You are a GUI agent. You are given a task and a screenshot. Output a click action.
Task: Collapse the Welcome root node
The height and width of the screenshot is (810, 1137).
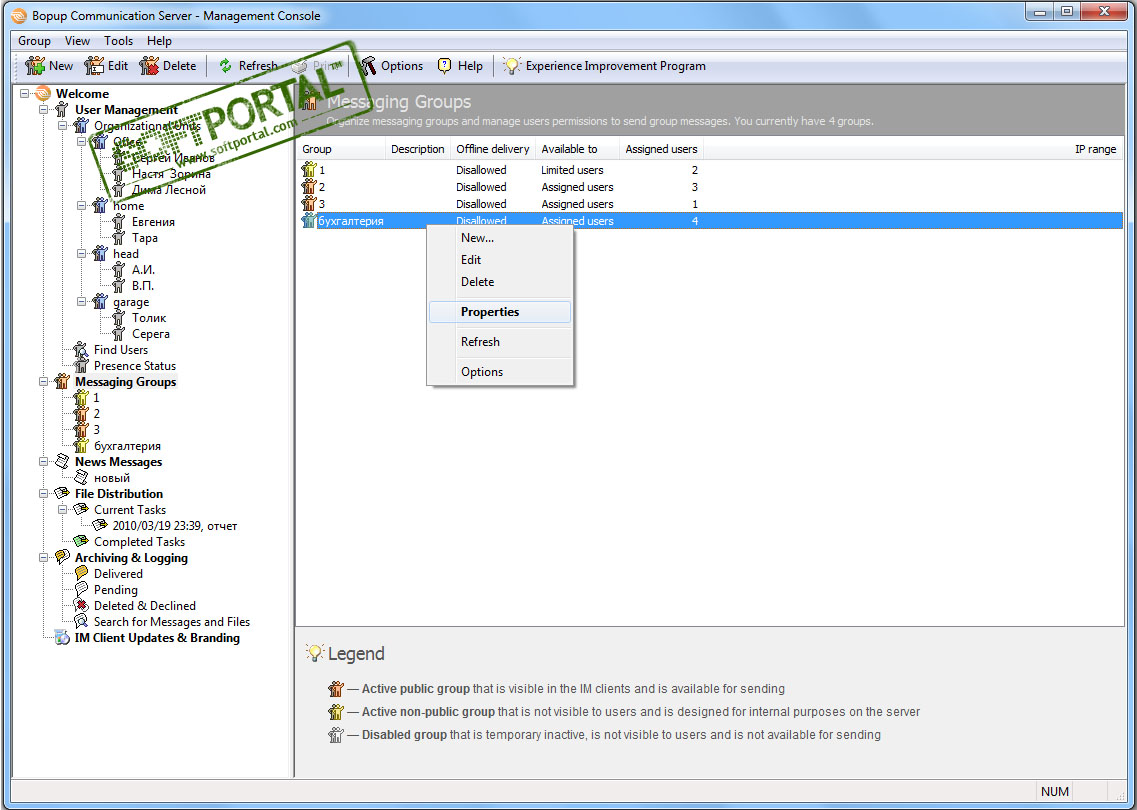pos(25,94)
